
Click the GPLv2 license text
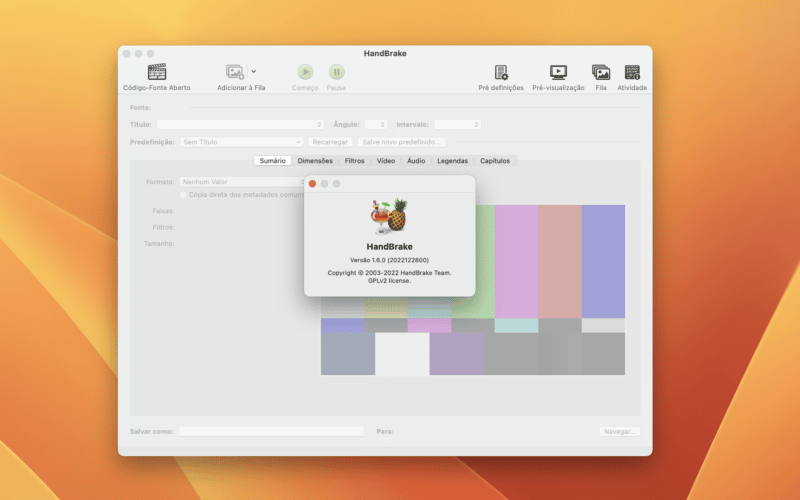coord(389,281)
